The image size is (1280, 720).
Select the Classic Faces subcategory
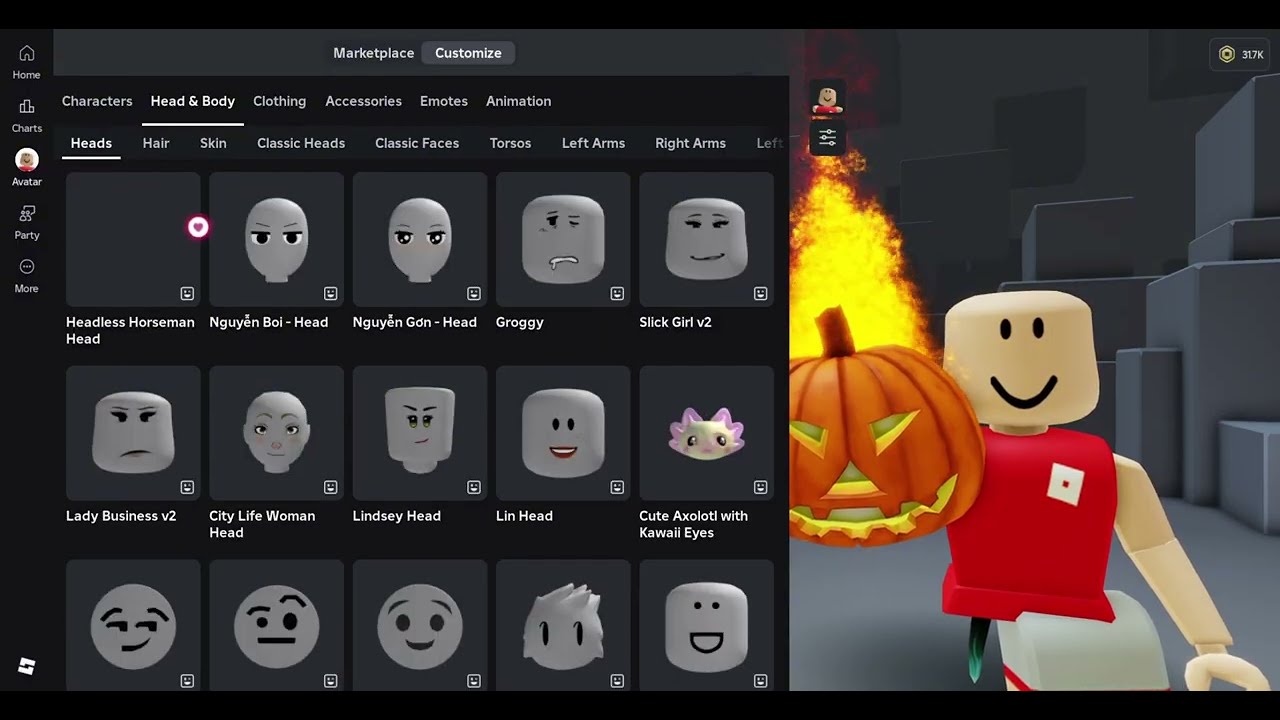tap(417, 143)
